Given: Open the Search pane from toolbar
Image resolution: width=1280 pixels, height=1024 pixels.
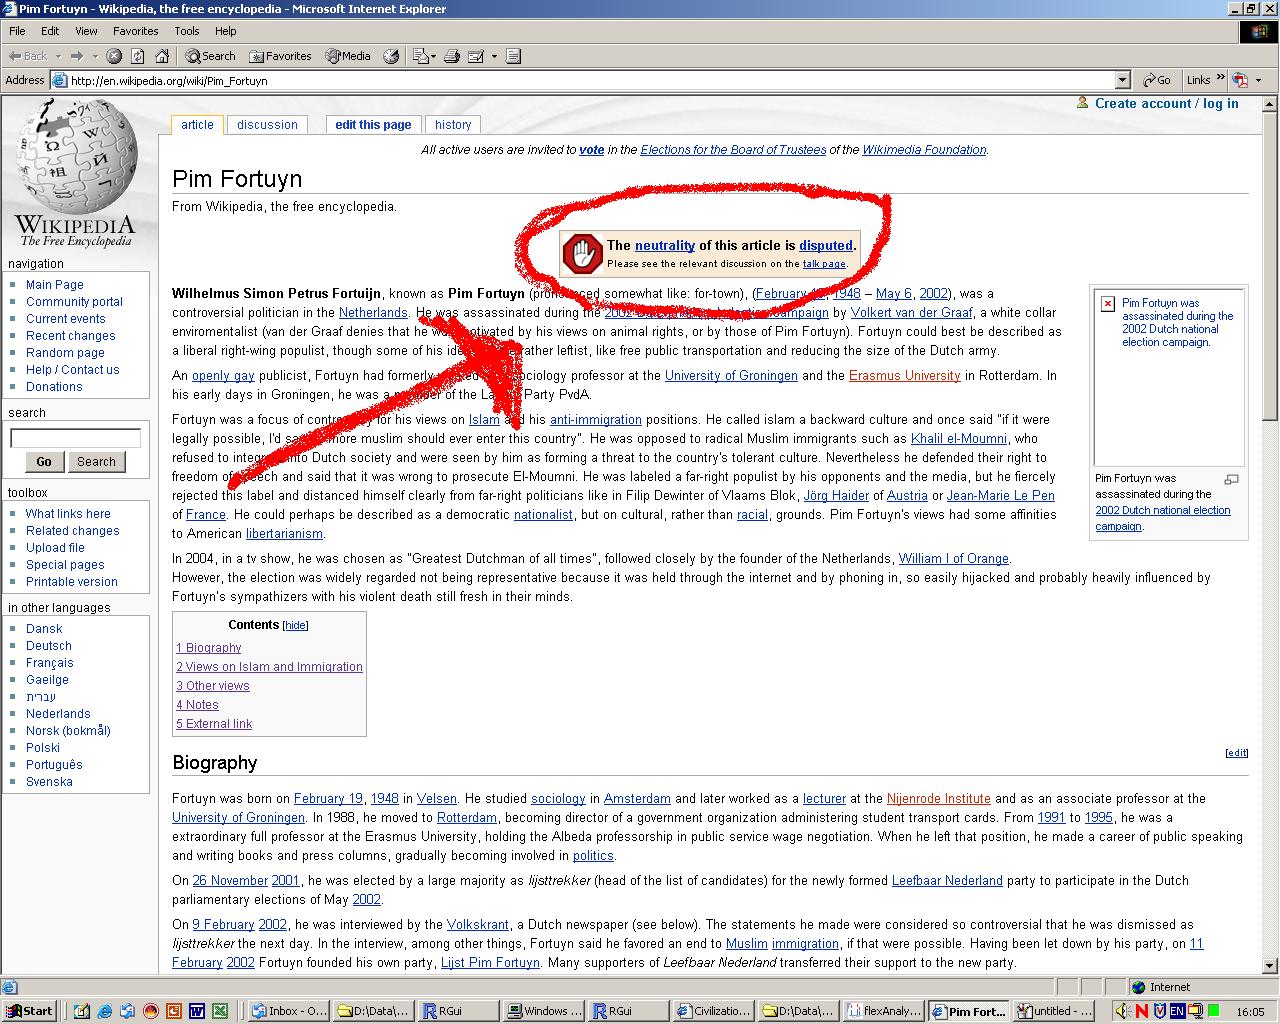Looking at the screenshot, I should pos(210,56).
